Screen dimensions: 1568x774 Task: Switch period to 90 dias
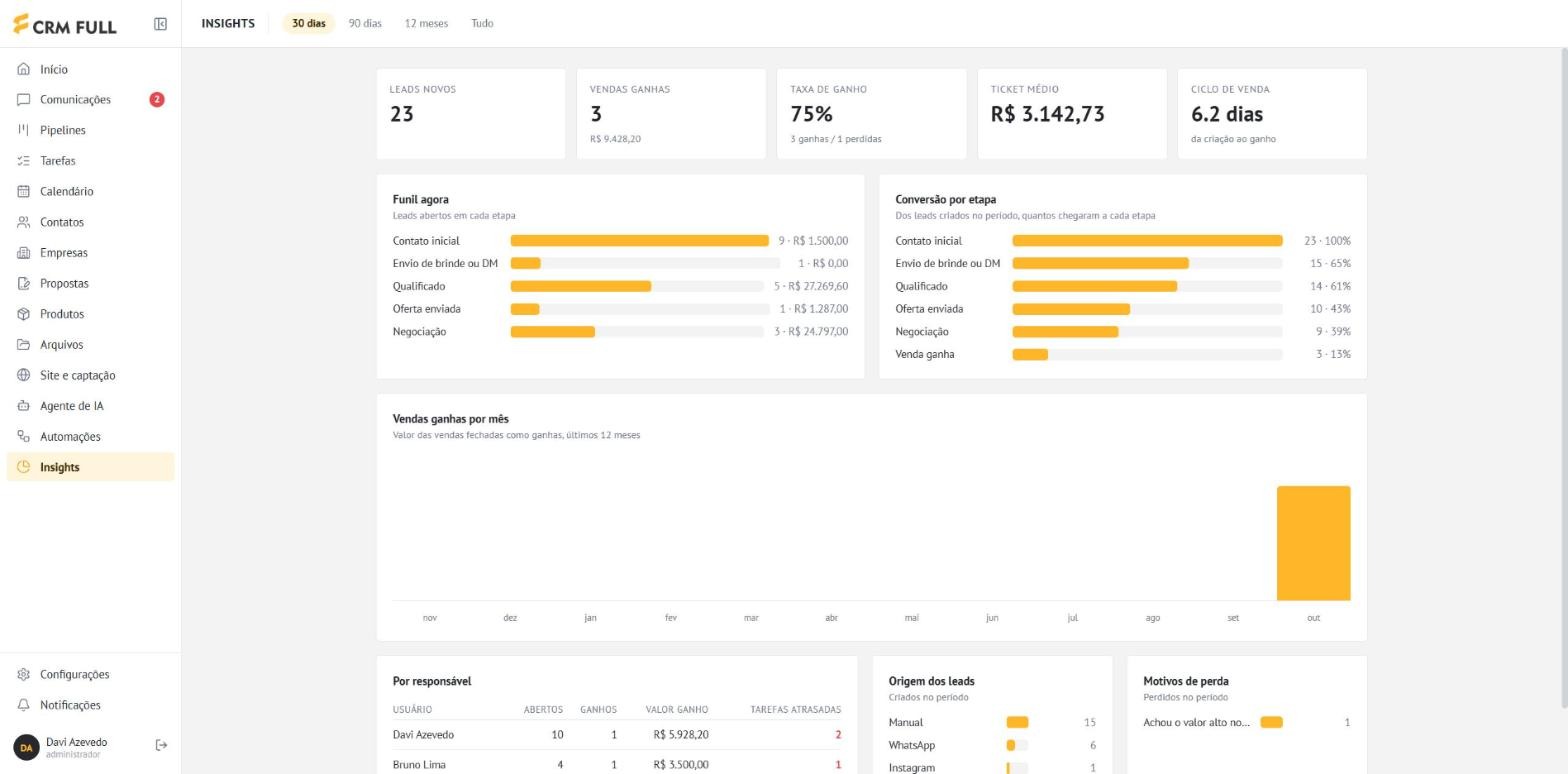[x=365, y=23]
